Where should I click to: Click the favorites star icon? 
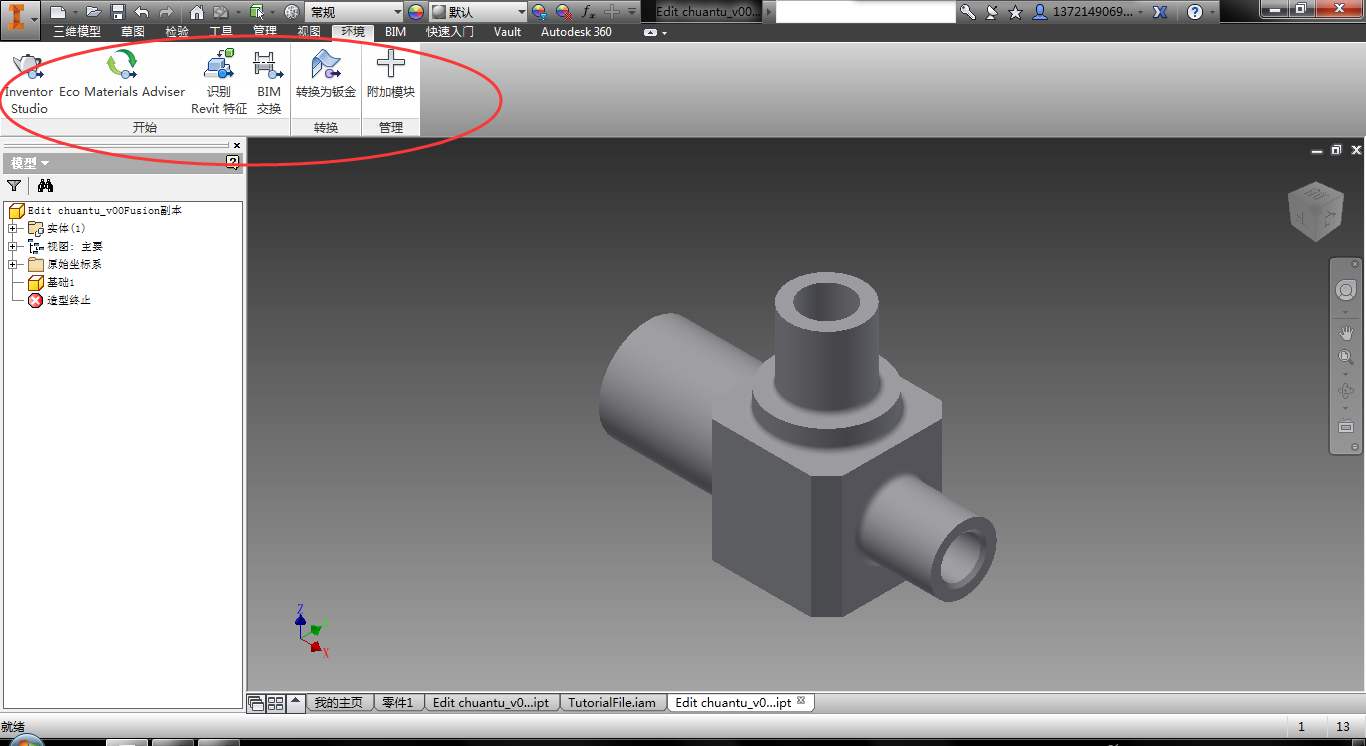tap(1016, 12)
